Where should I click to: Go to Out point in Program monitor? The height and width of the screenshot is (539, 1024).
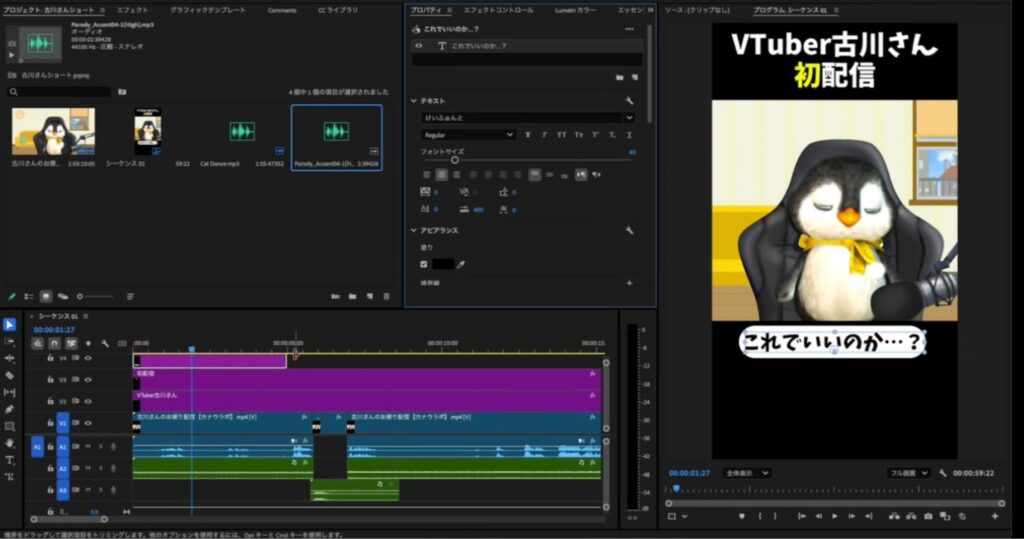point(869,516)
